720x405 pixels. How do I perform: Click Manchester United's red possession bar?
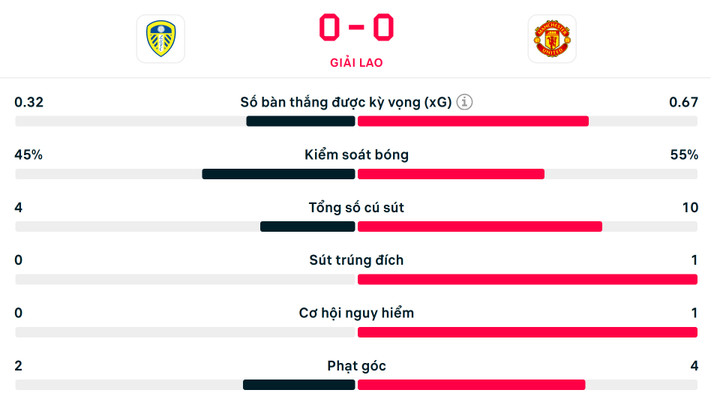[x=451, y=174]
